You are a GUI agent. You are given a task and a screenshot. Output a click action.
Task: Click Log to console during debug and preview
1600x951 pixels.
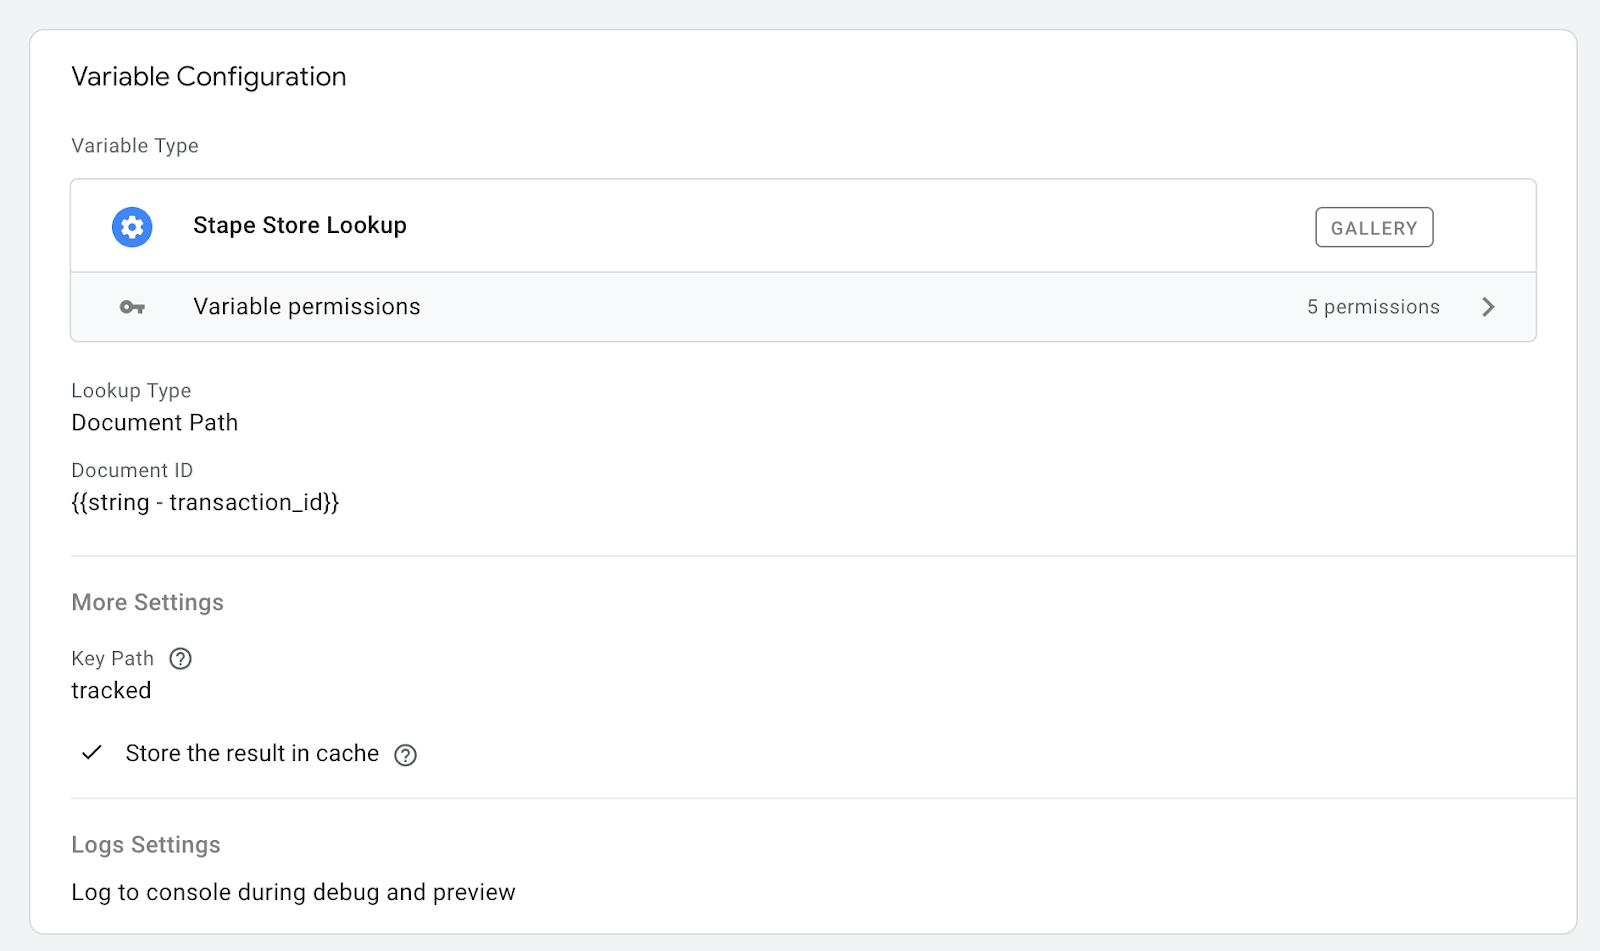(x=293, y=892)
